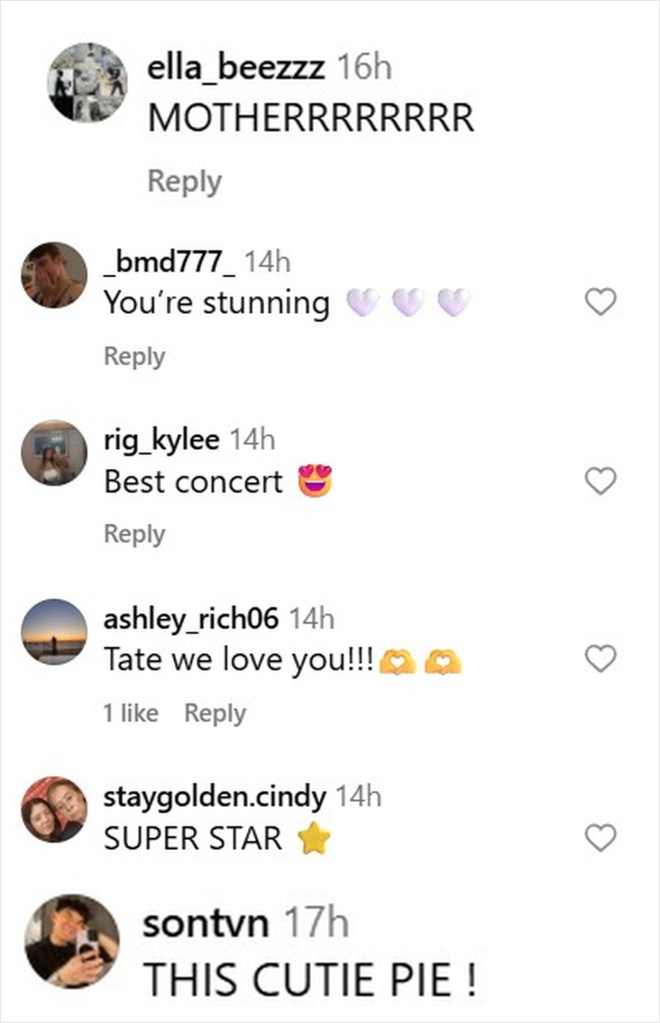Reply to _bmd777_'s "You're stunning" comment
660x1023 pixels.
134,356
